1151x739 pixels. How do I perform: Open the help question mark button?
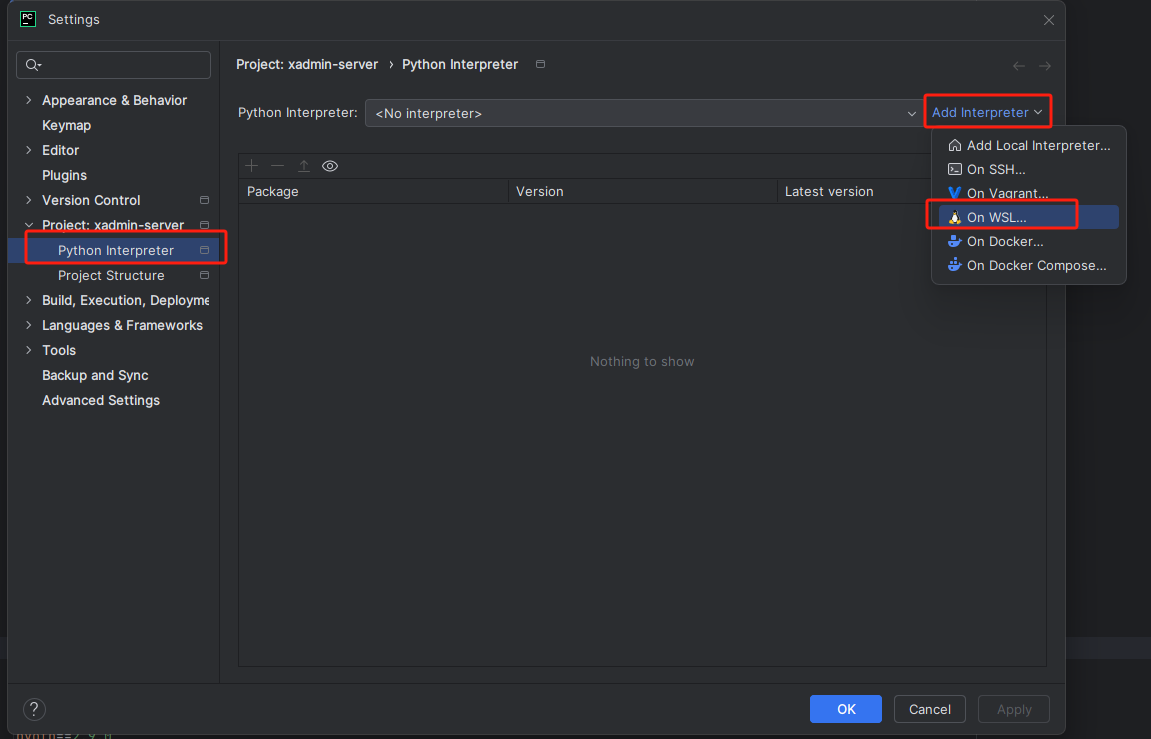tap(35, 709)
